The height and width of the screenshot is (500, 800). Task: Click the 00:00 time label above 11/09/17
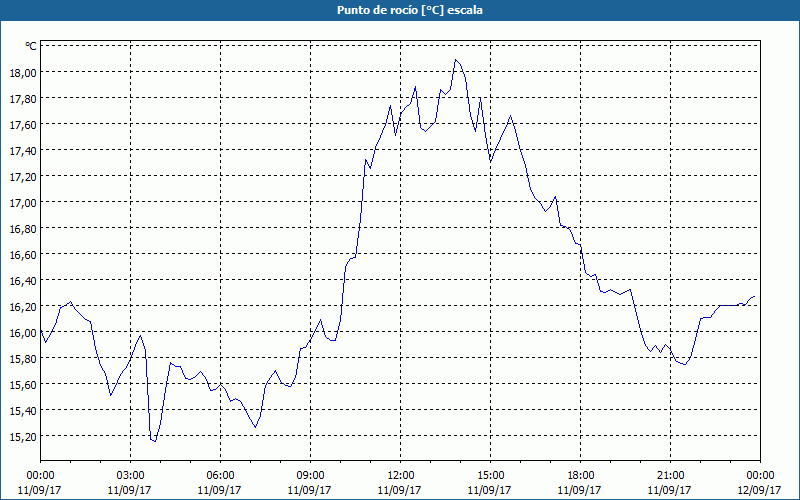[x=40, y=476]
